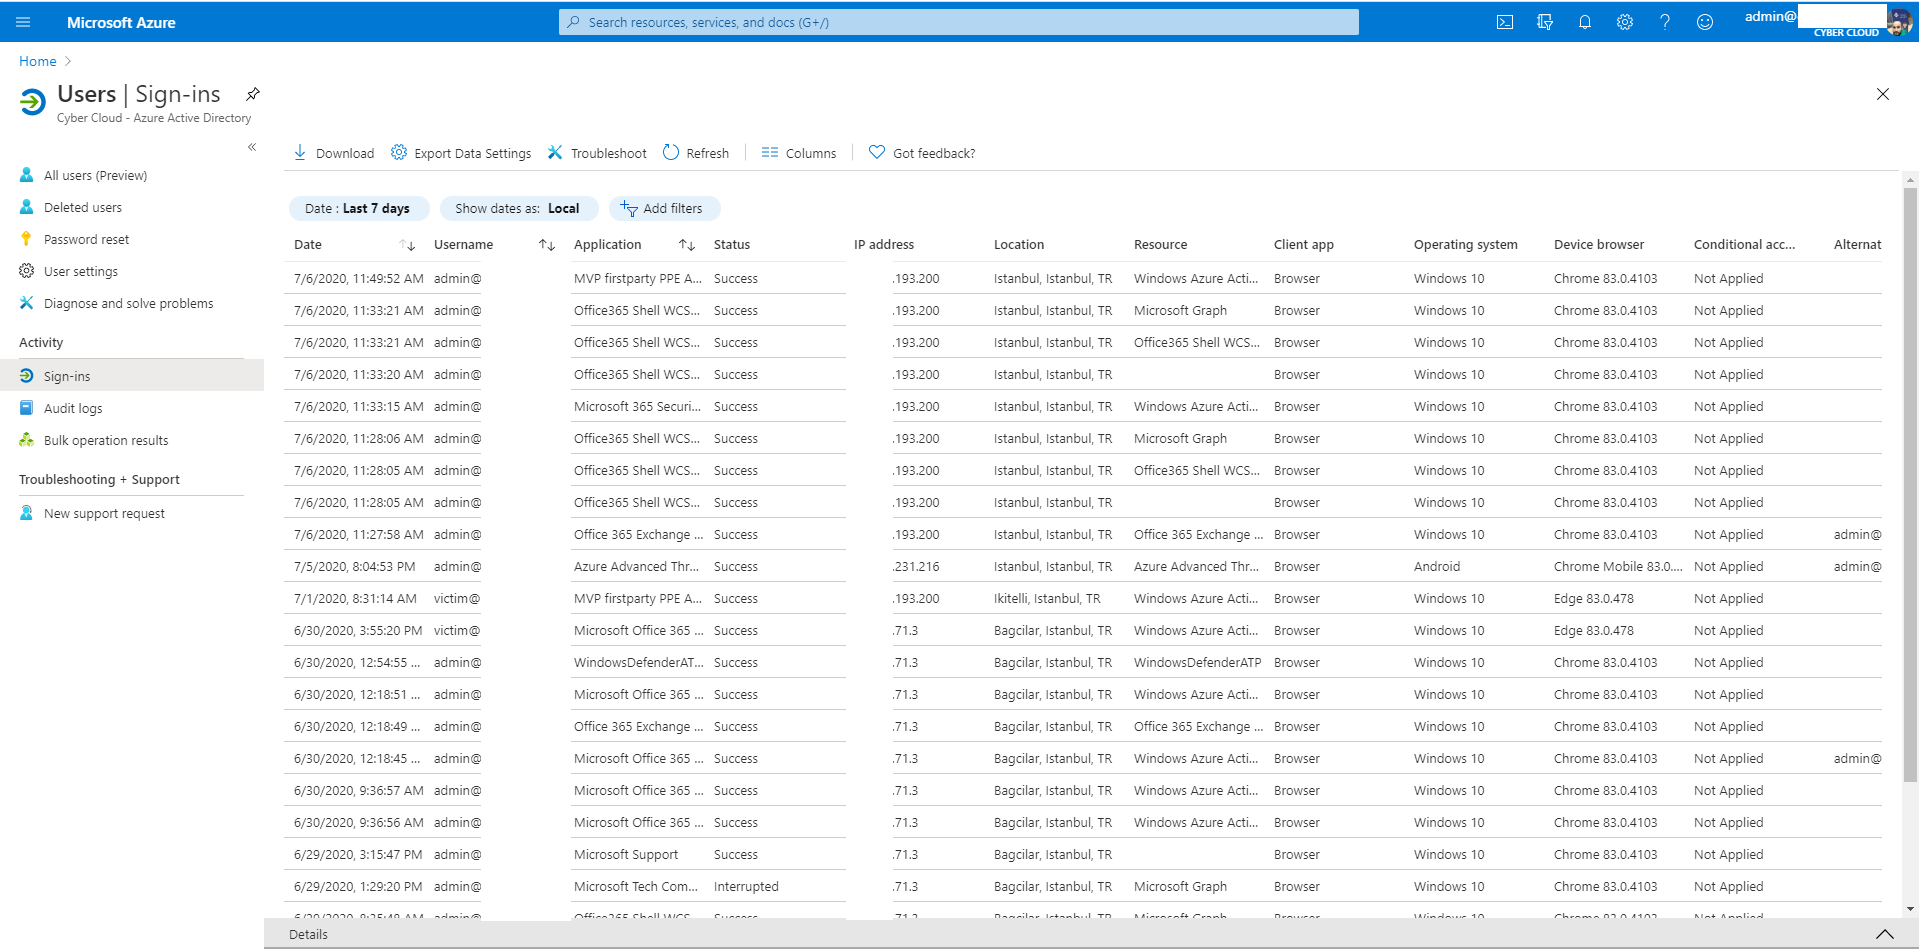This screenshot has height=949, width=1919.
Task: Click the Download toolbar button
Action: [x=333, y=153]
